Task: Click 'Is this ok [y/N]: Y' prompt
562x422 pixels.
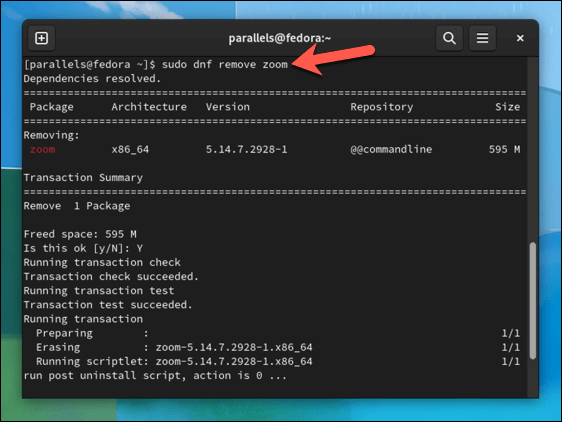Action: pos(83,248)
